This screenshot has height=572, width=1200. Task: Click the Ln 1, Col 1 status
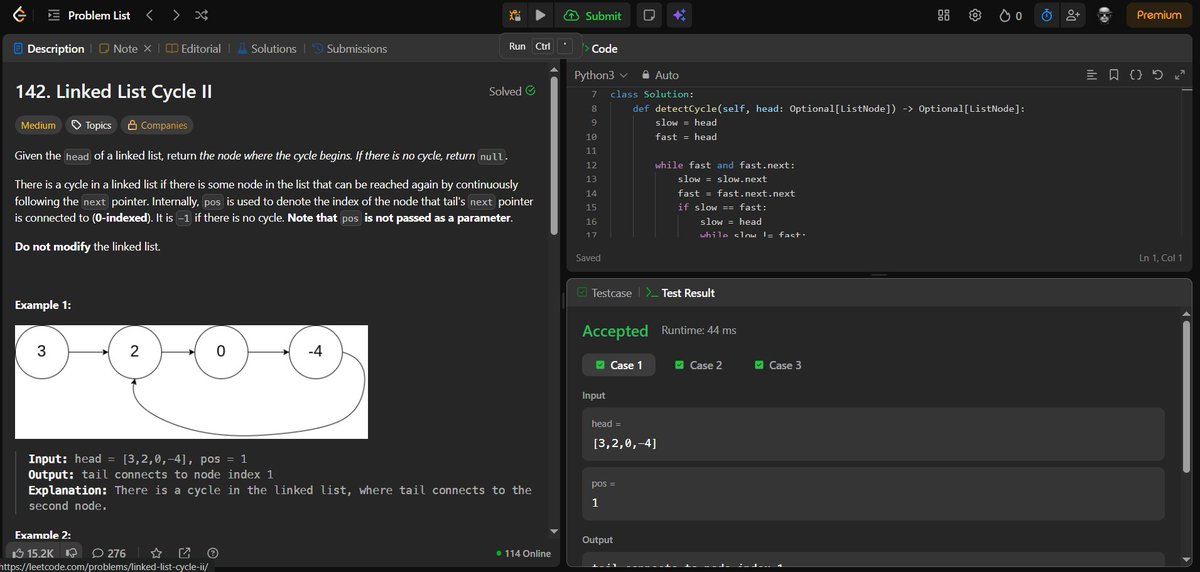tap(1160, 258)
